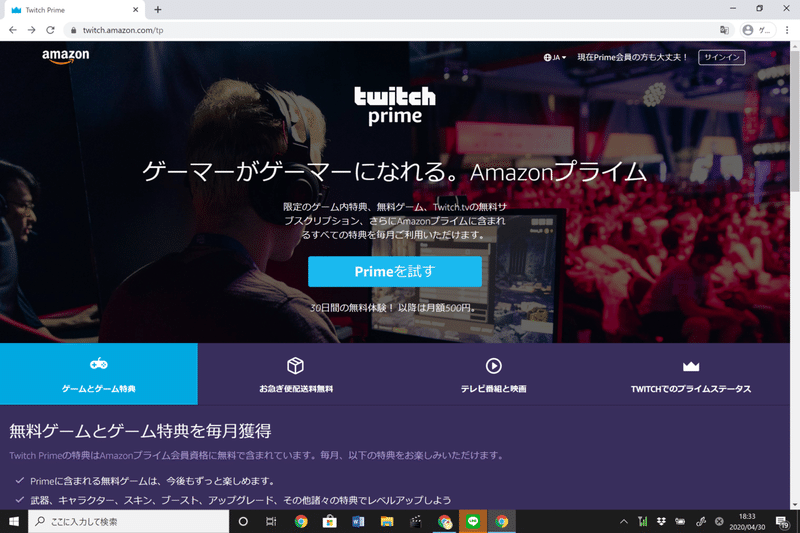The image size is (800, 533).
Task: Click the taskbar search box ここに入力して検索
Action: pos(129,521)
